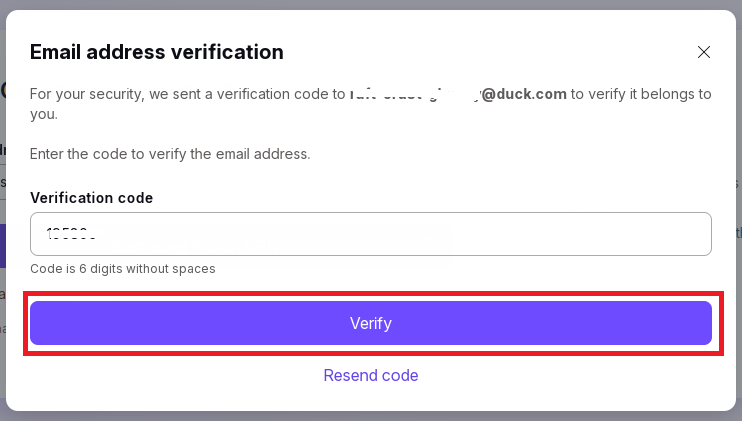Viewport: 742px width, 421px height.
Task: Click the empty area inside code field
Action: (500, 234)
